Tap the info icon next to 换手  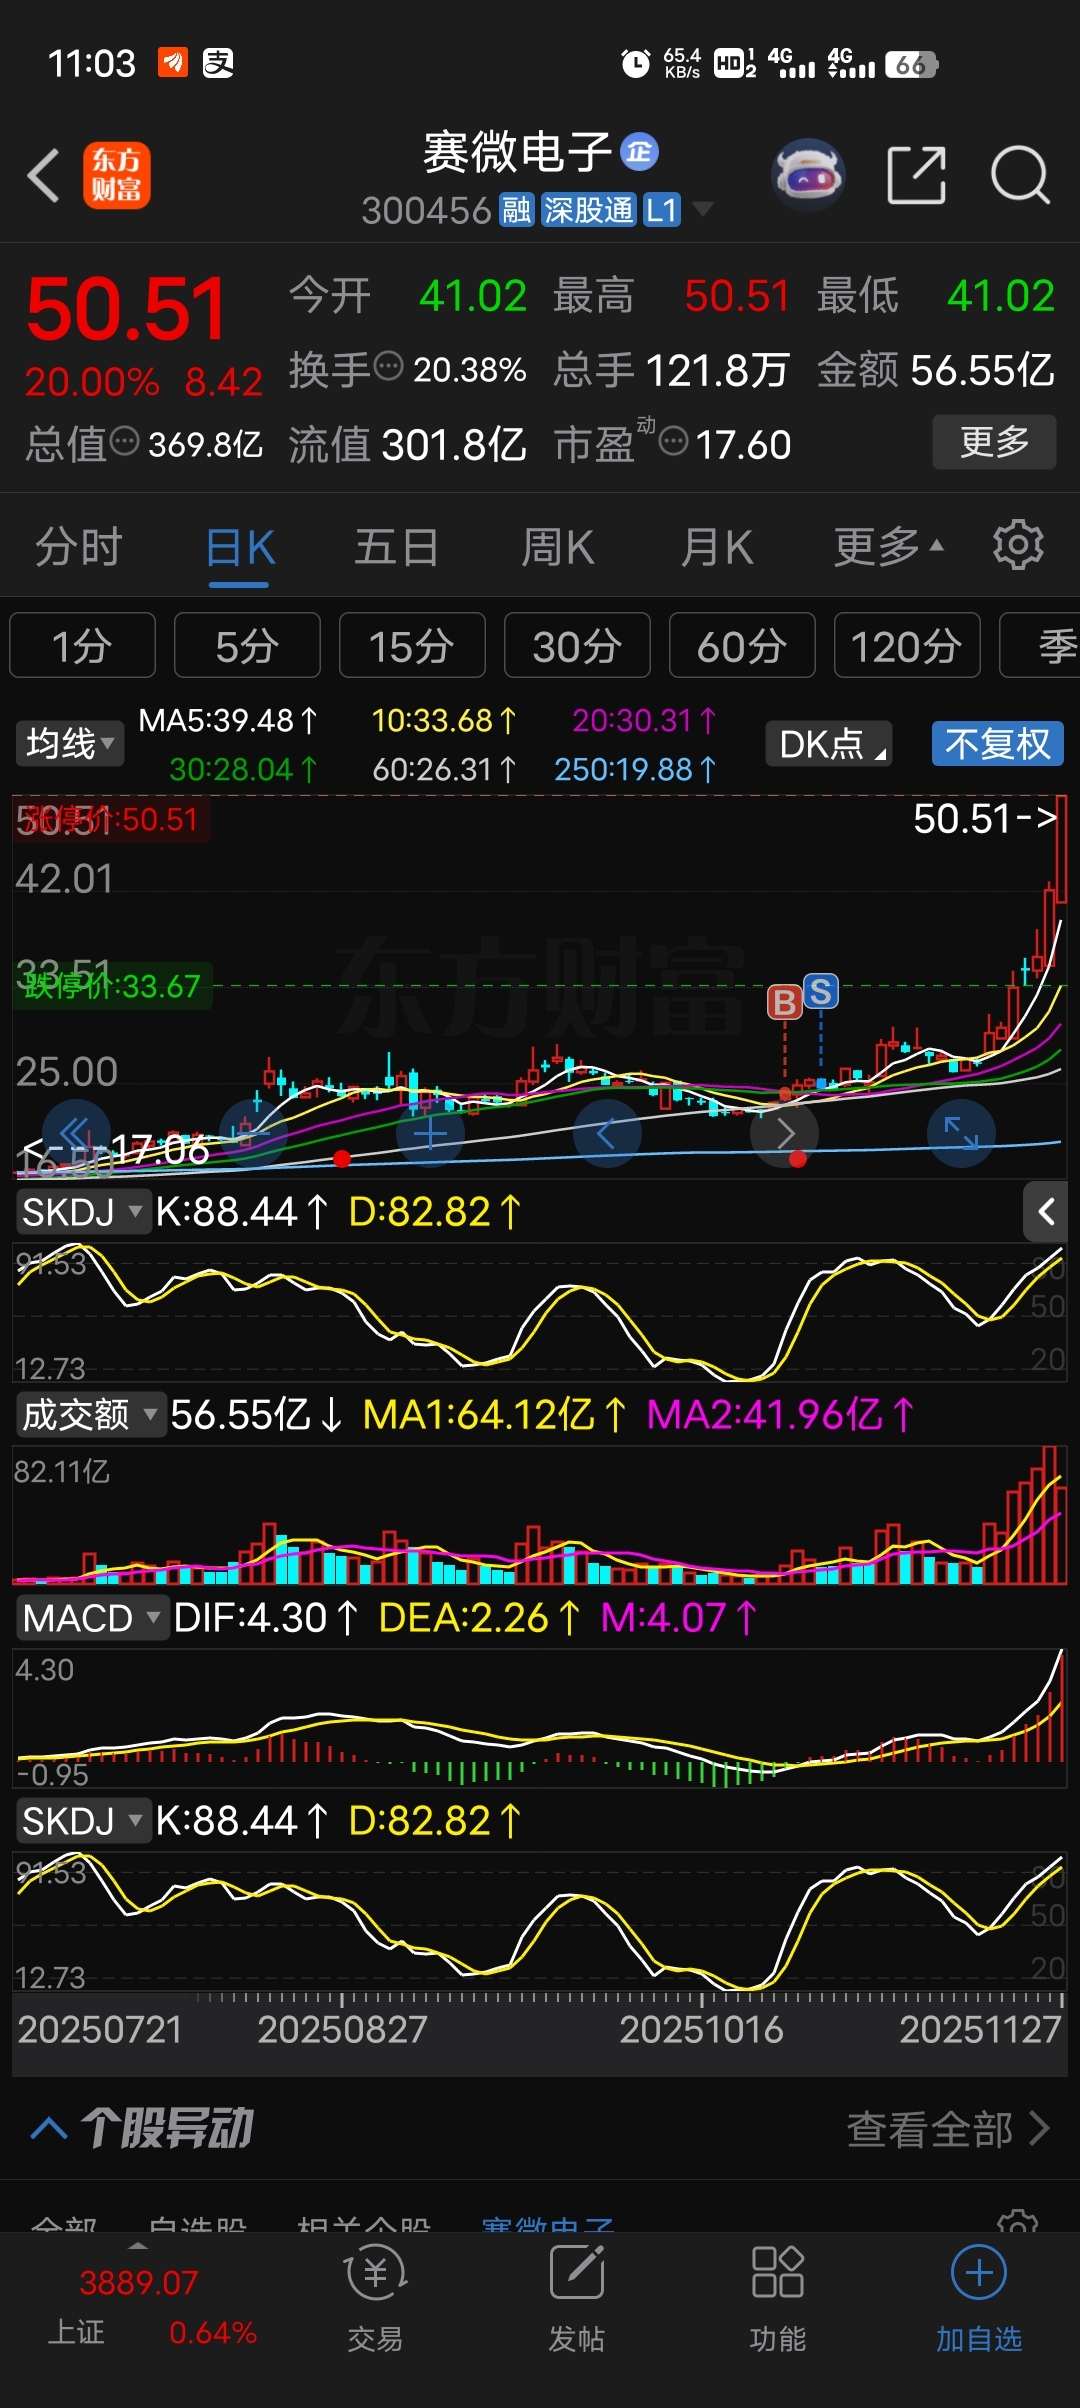point(388,367)
